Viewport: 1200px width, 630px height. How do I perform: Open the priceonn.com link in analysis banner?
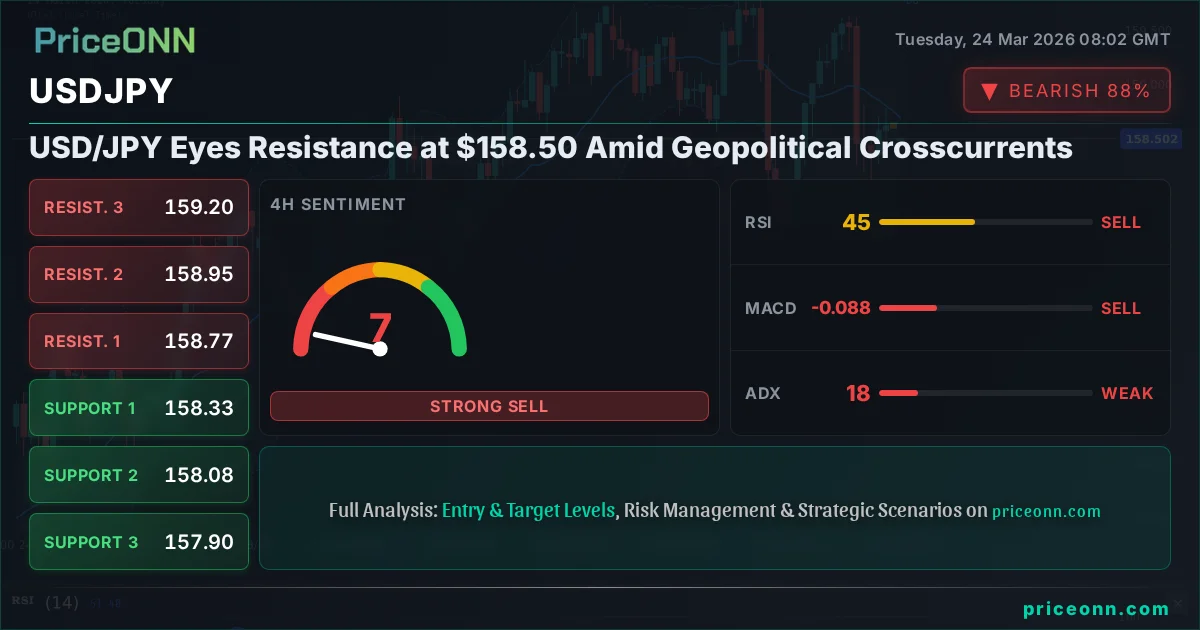click(x=1046, y=511)
